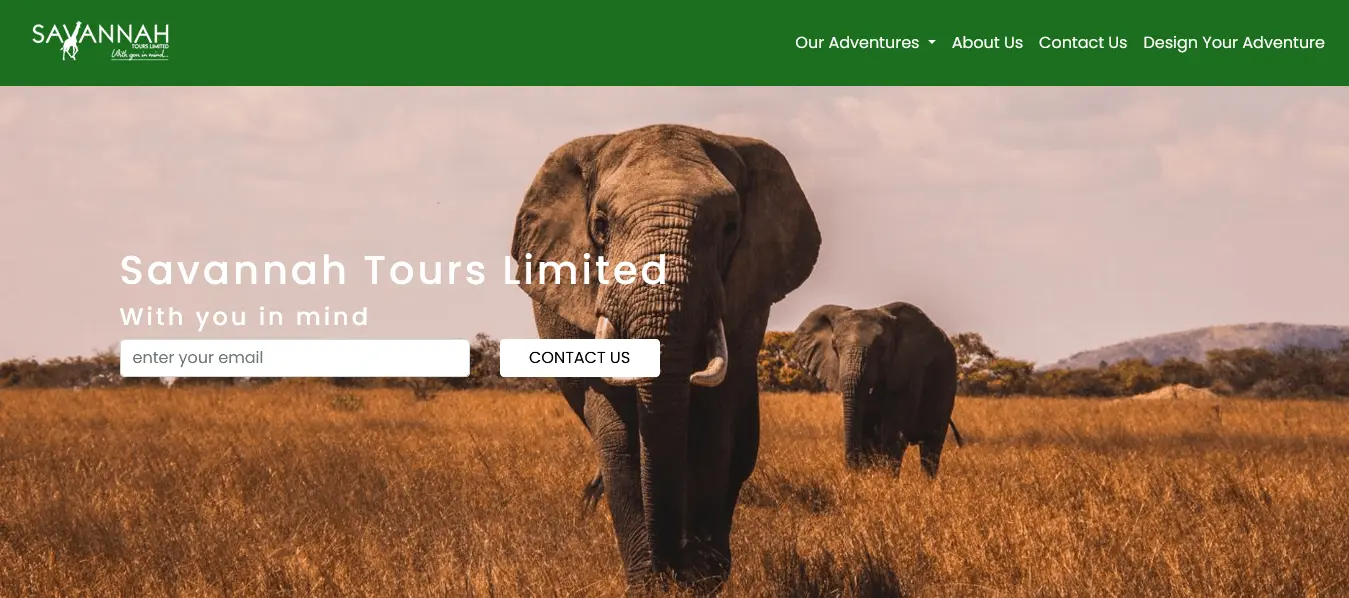Click the white CONTACT US button
Screen dimensions: 1349x598
580,358
